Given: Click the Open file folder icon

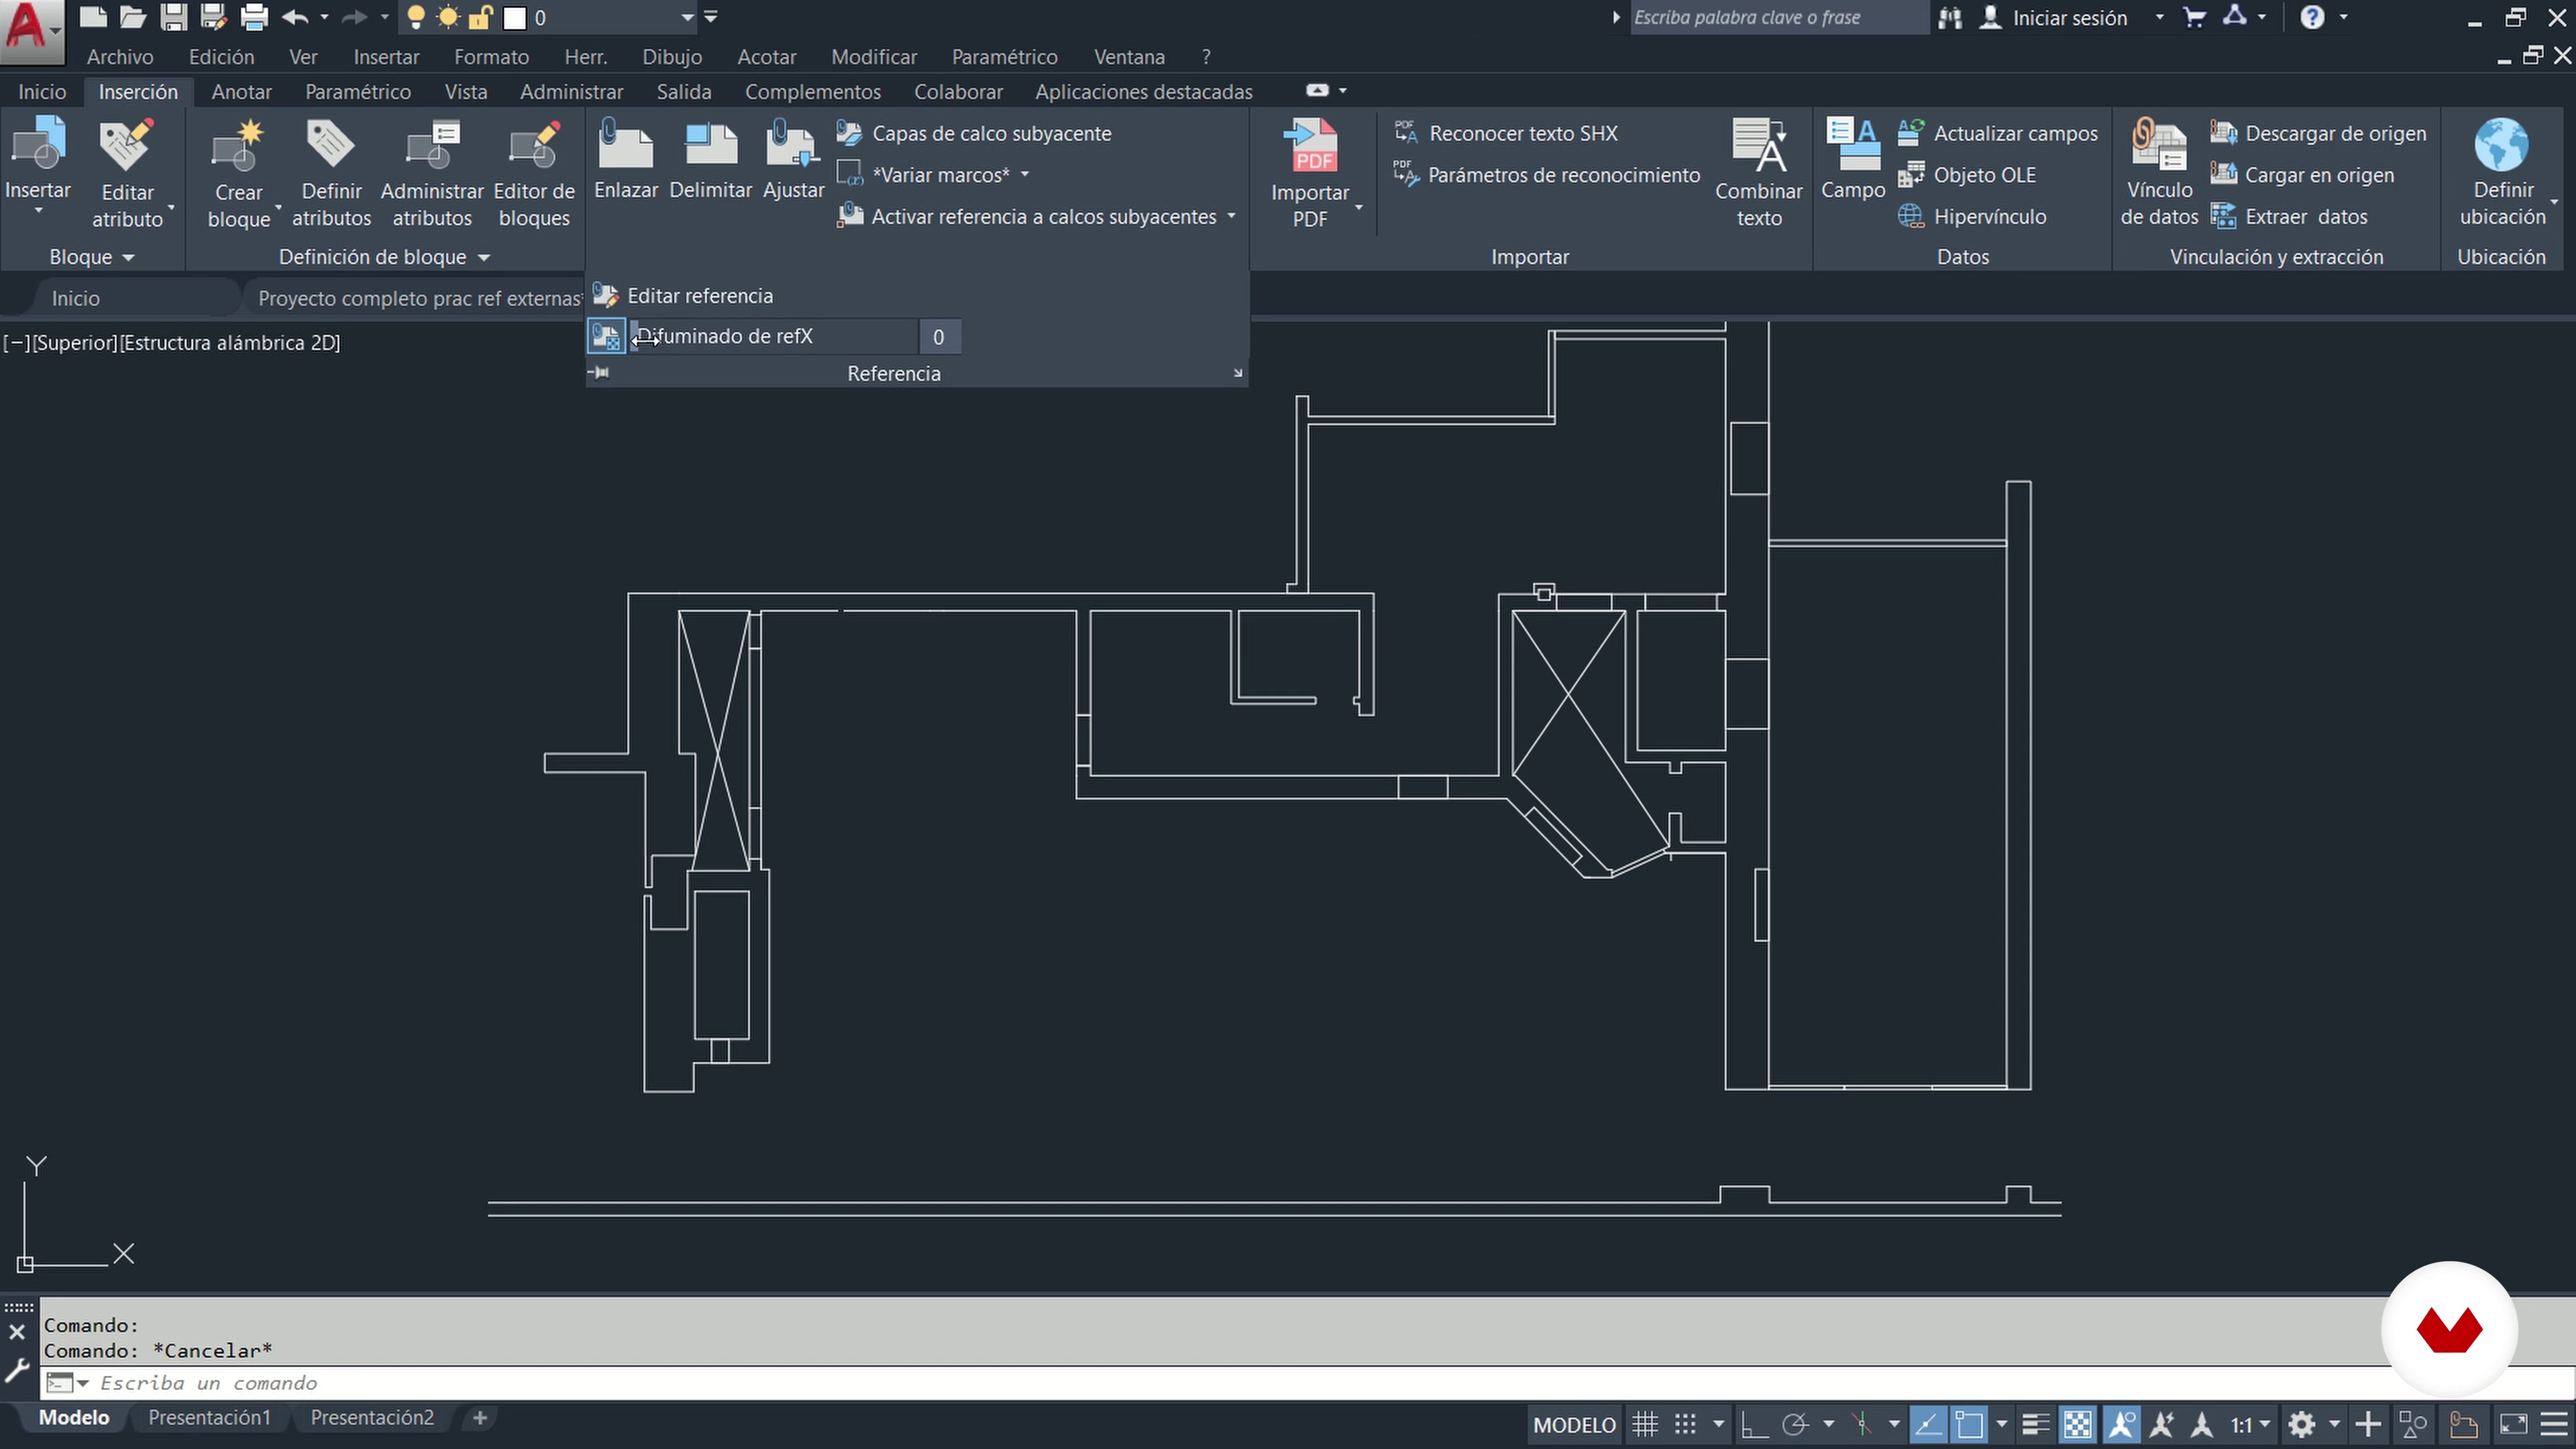Looking at the screenshot, I should (x=133, y=17).
